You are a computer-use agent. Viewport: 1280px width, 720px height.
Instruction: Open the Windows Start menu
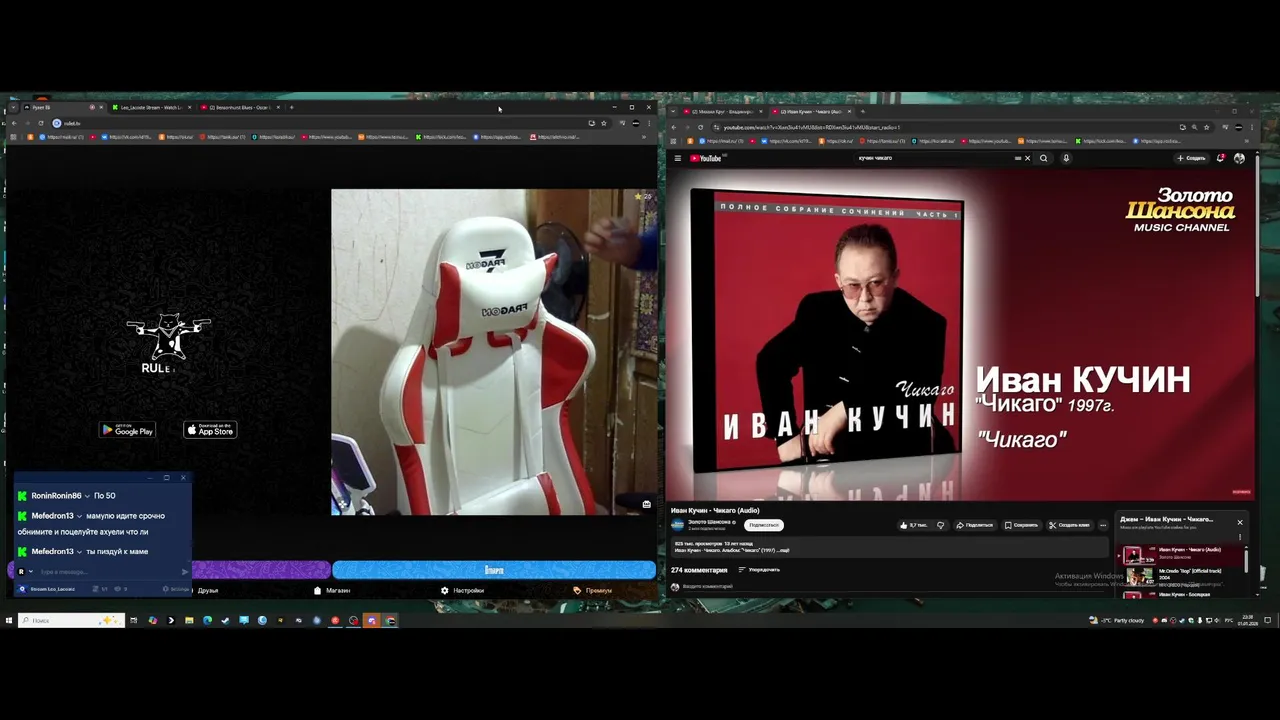pyautogui.click(x=8, y=620)
